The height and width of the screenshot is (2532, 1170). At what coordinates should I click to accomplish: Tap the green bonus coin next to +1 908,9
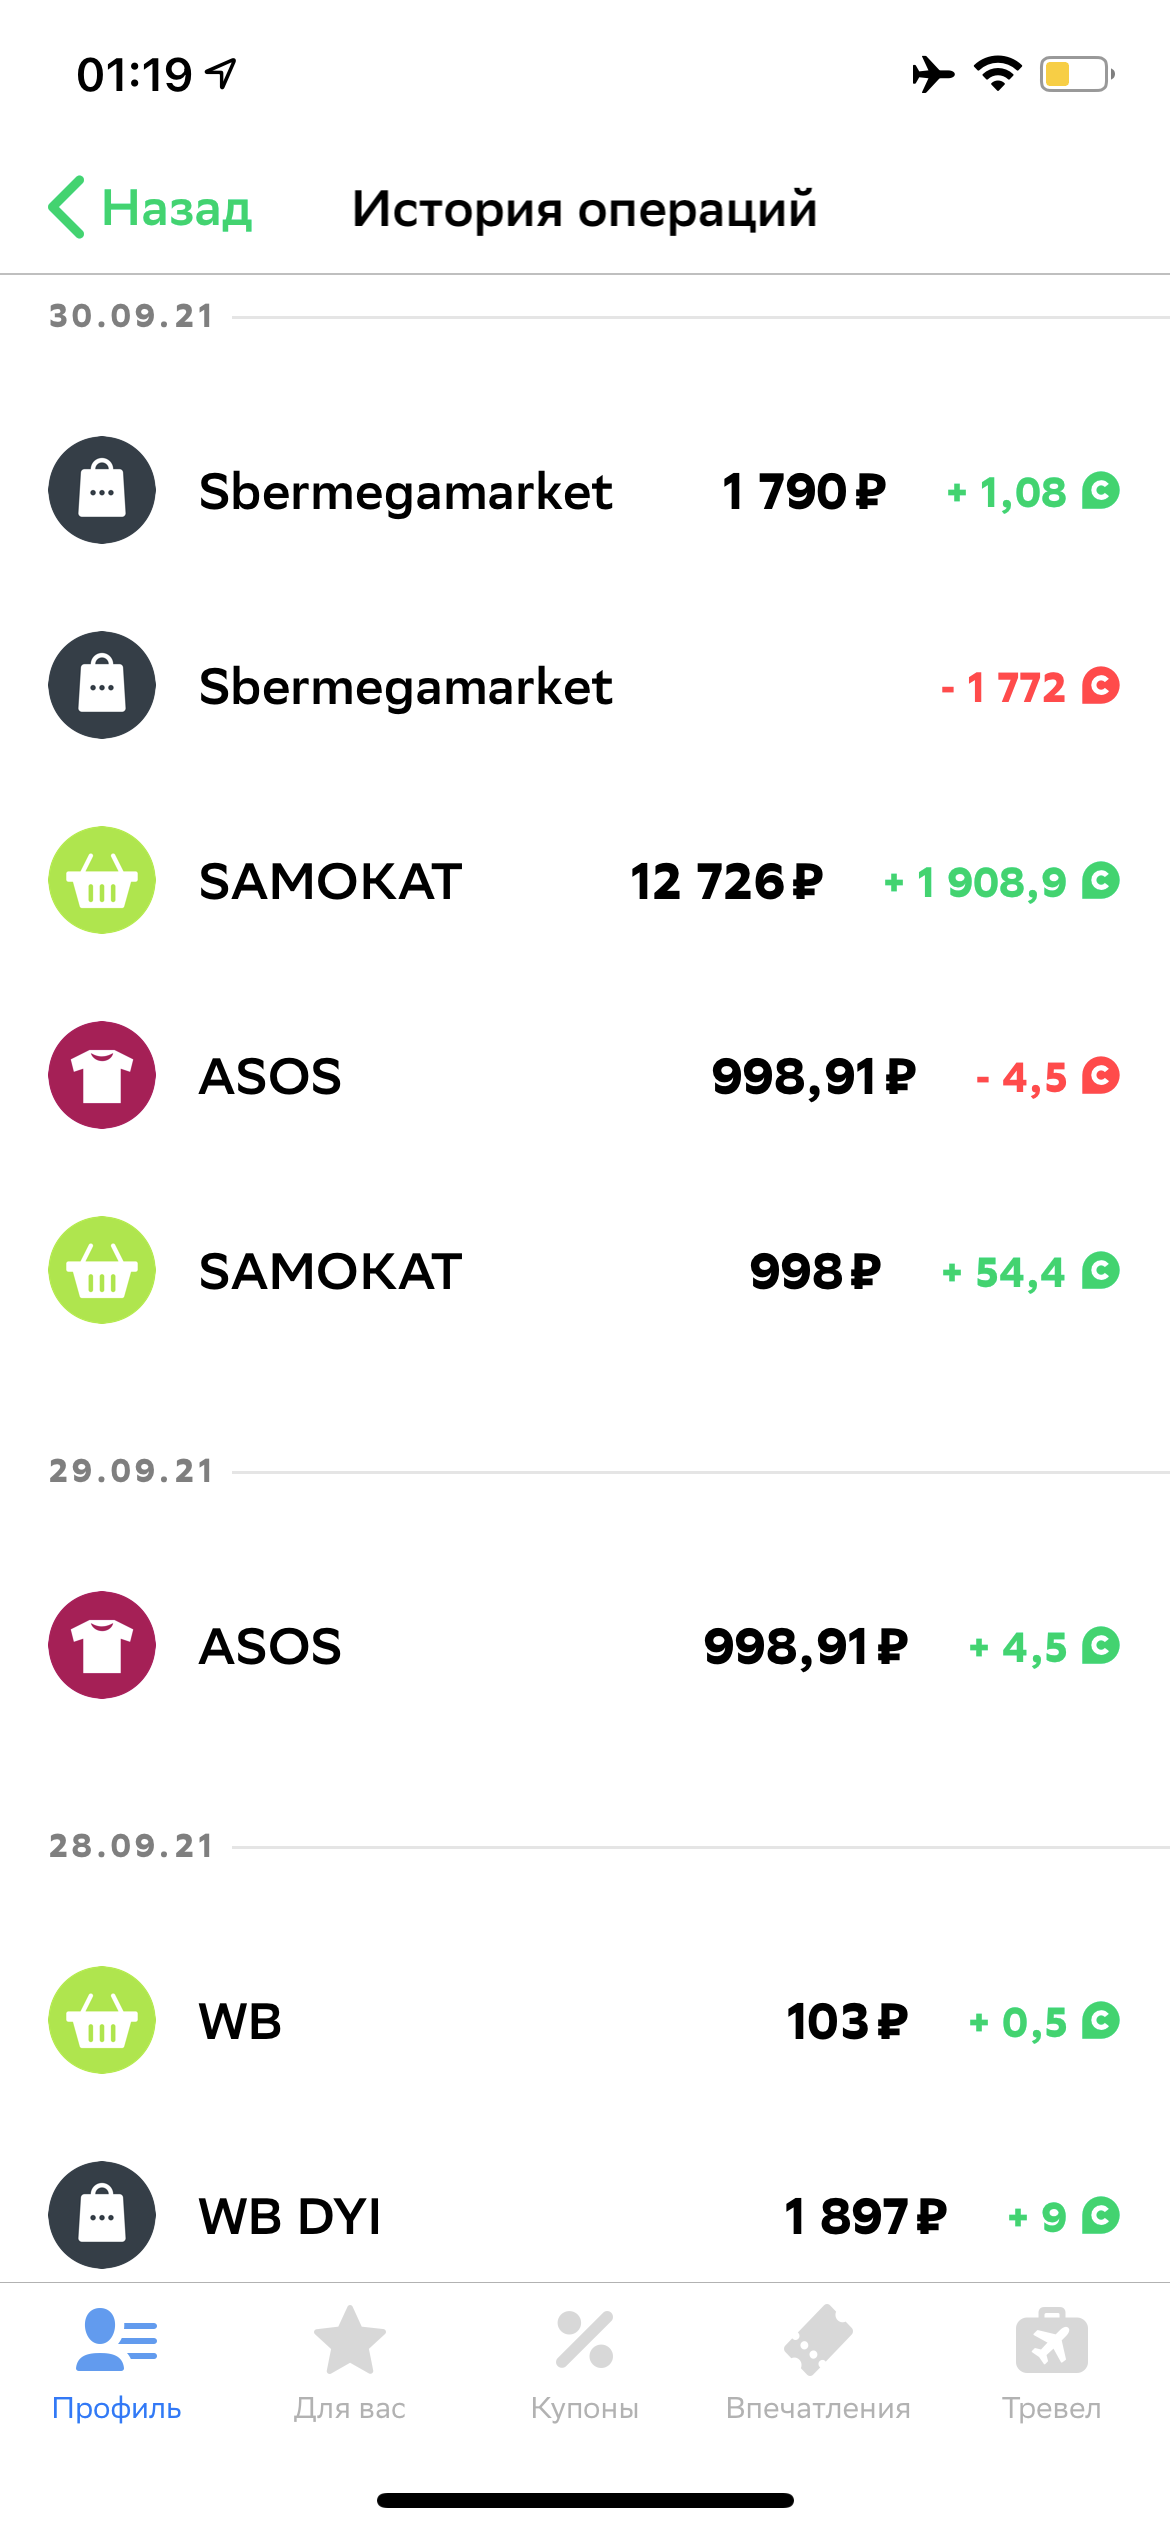point(1100,881)
